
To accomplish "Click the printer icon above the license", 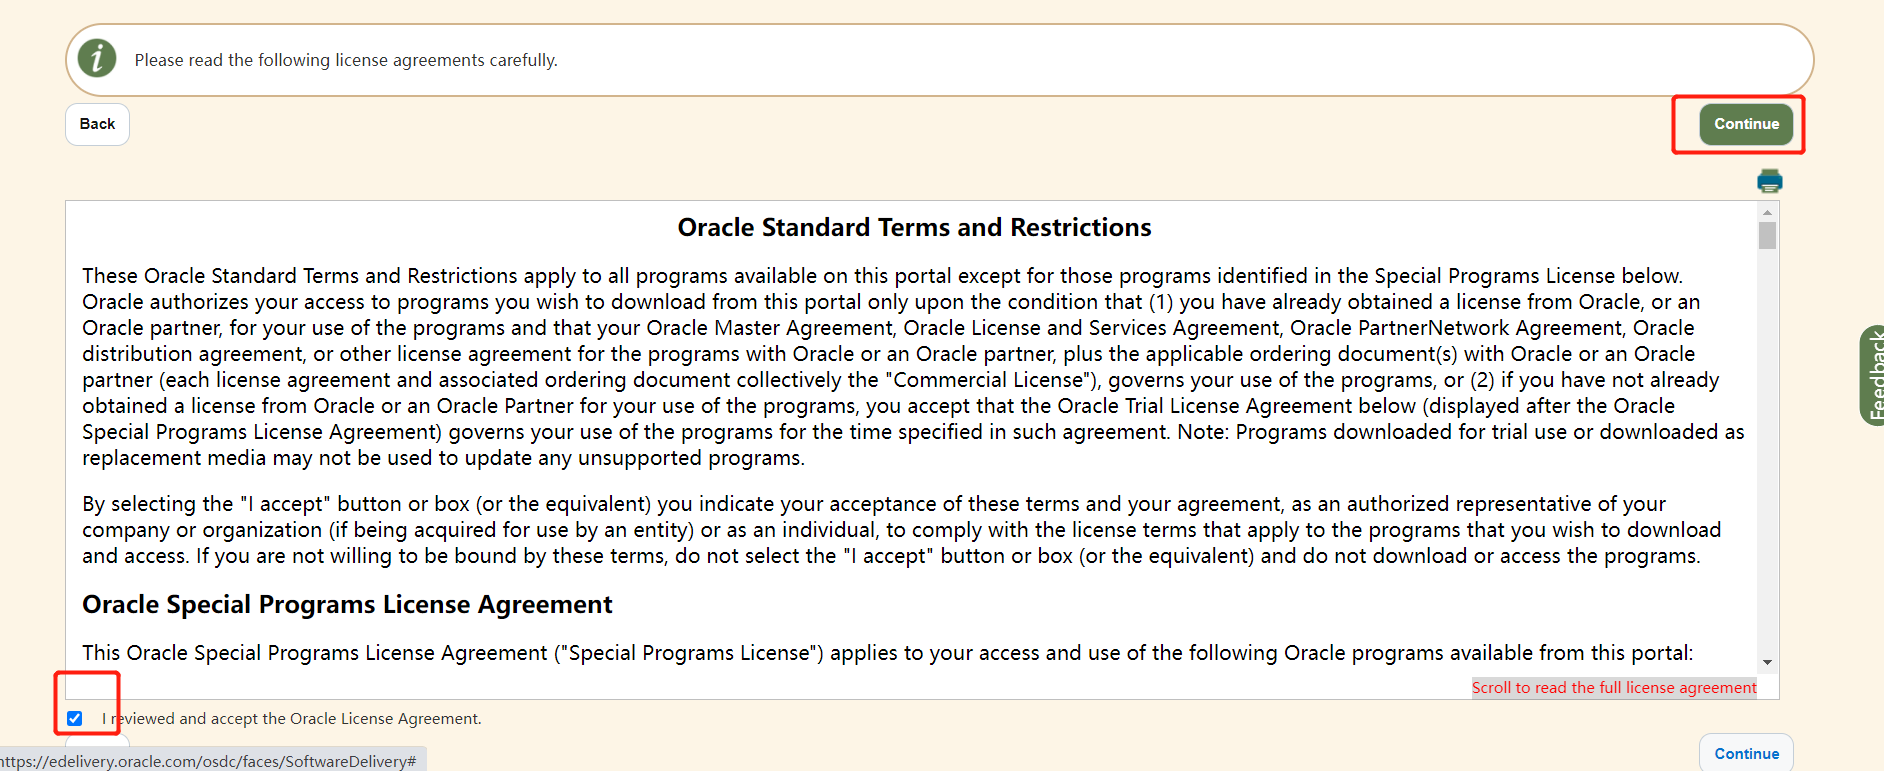I will 1769,181.
